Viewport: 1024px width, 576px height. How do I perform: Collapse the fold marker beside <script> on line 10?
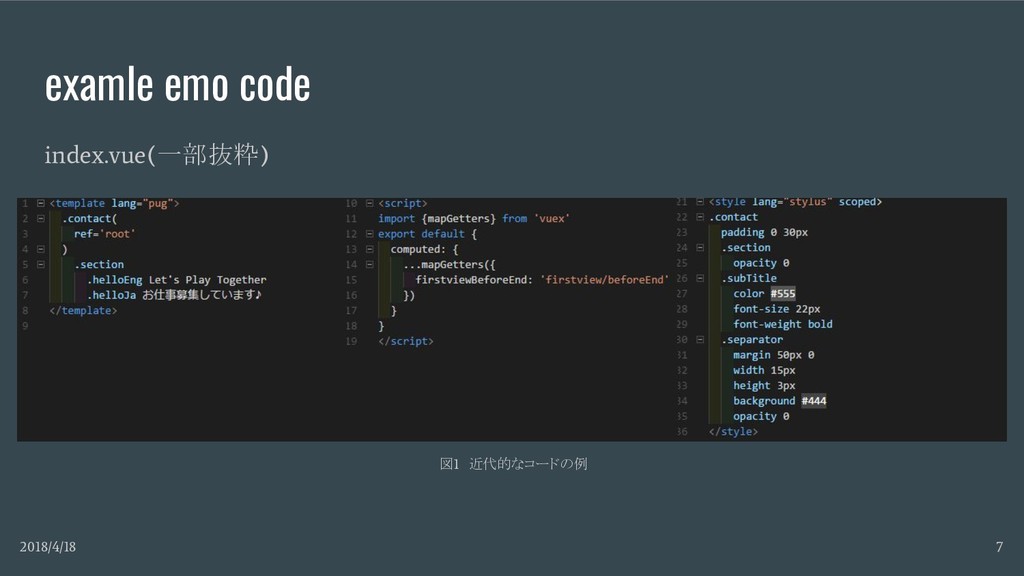pos(370,203)
